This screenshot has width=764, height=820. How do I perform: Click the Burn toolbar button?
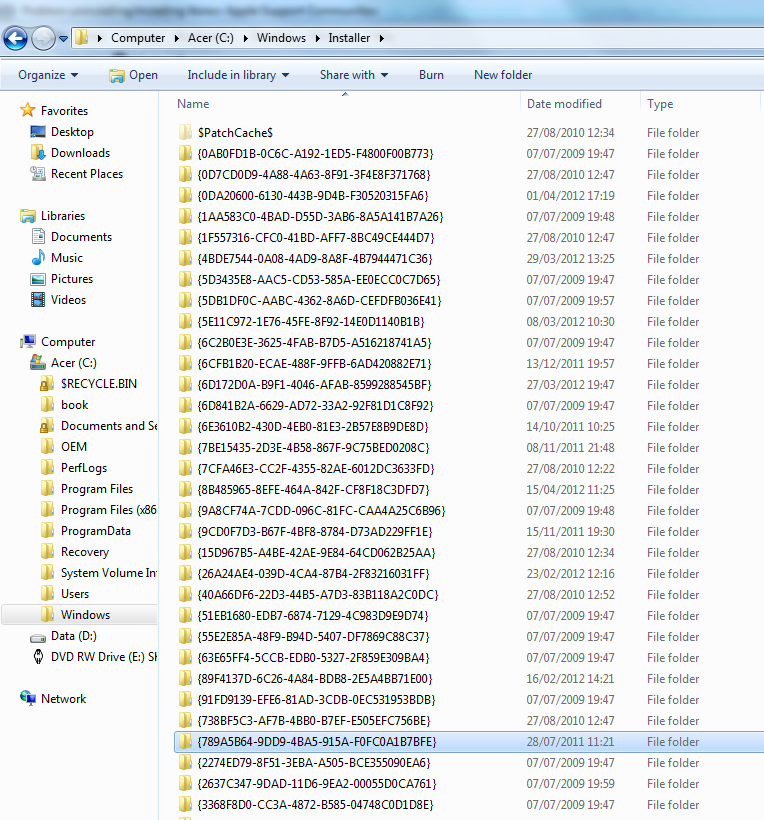pyautogui.click(x=431, y=75)
